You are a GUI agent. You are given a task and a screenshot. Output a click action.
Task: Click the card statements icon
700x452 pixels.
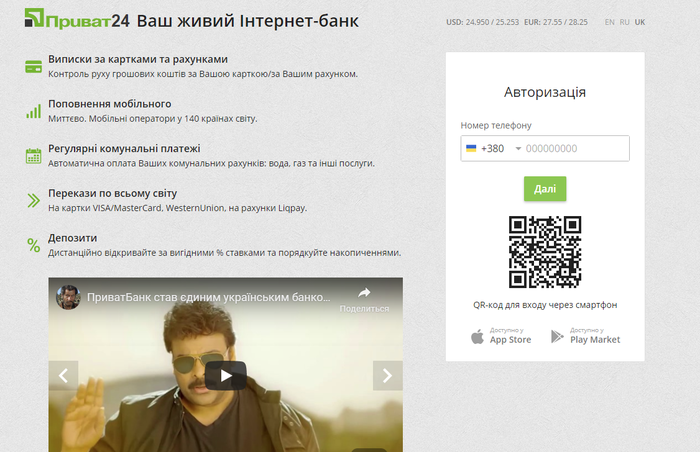coord(33,67)
